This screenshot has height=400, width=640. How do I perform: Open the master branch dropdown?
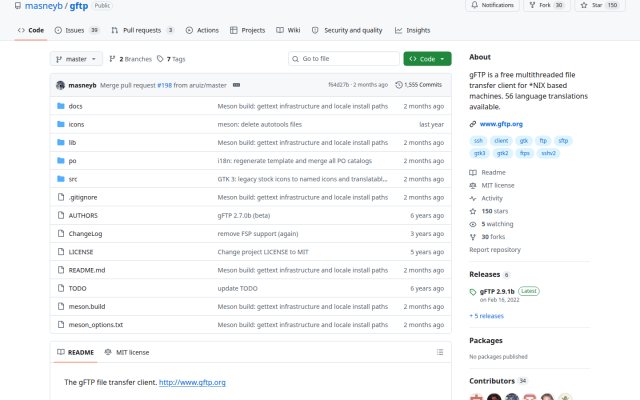76,59
